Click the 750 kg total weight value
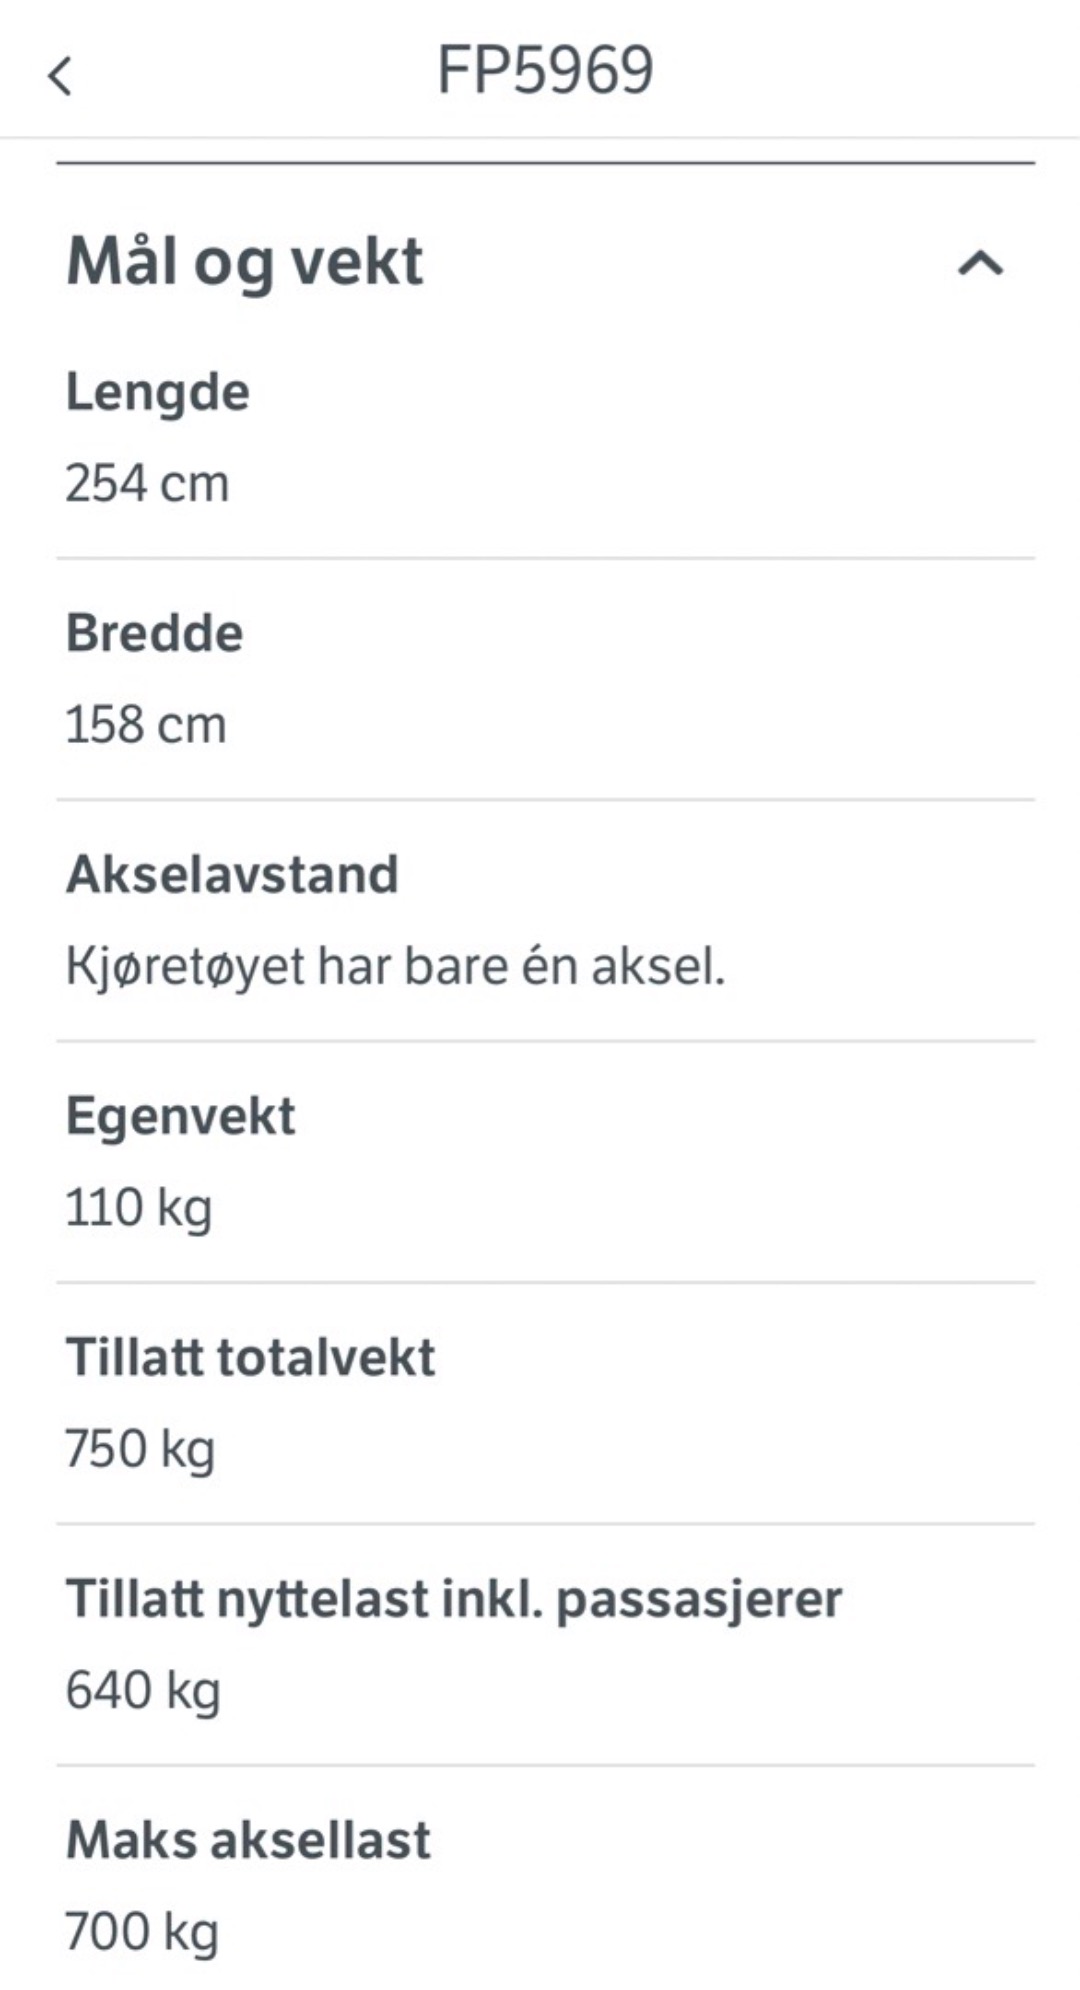The height and width of the screenshot is (1990, 1080). (140, 1449)
